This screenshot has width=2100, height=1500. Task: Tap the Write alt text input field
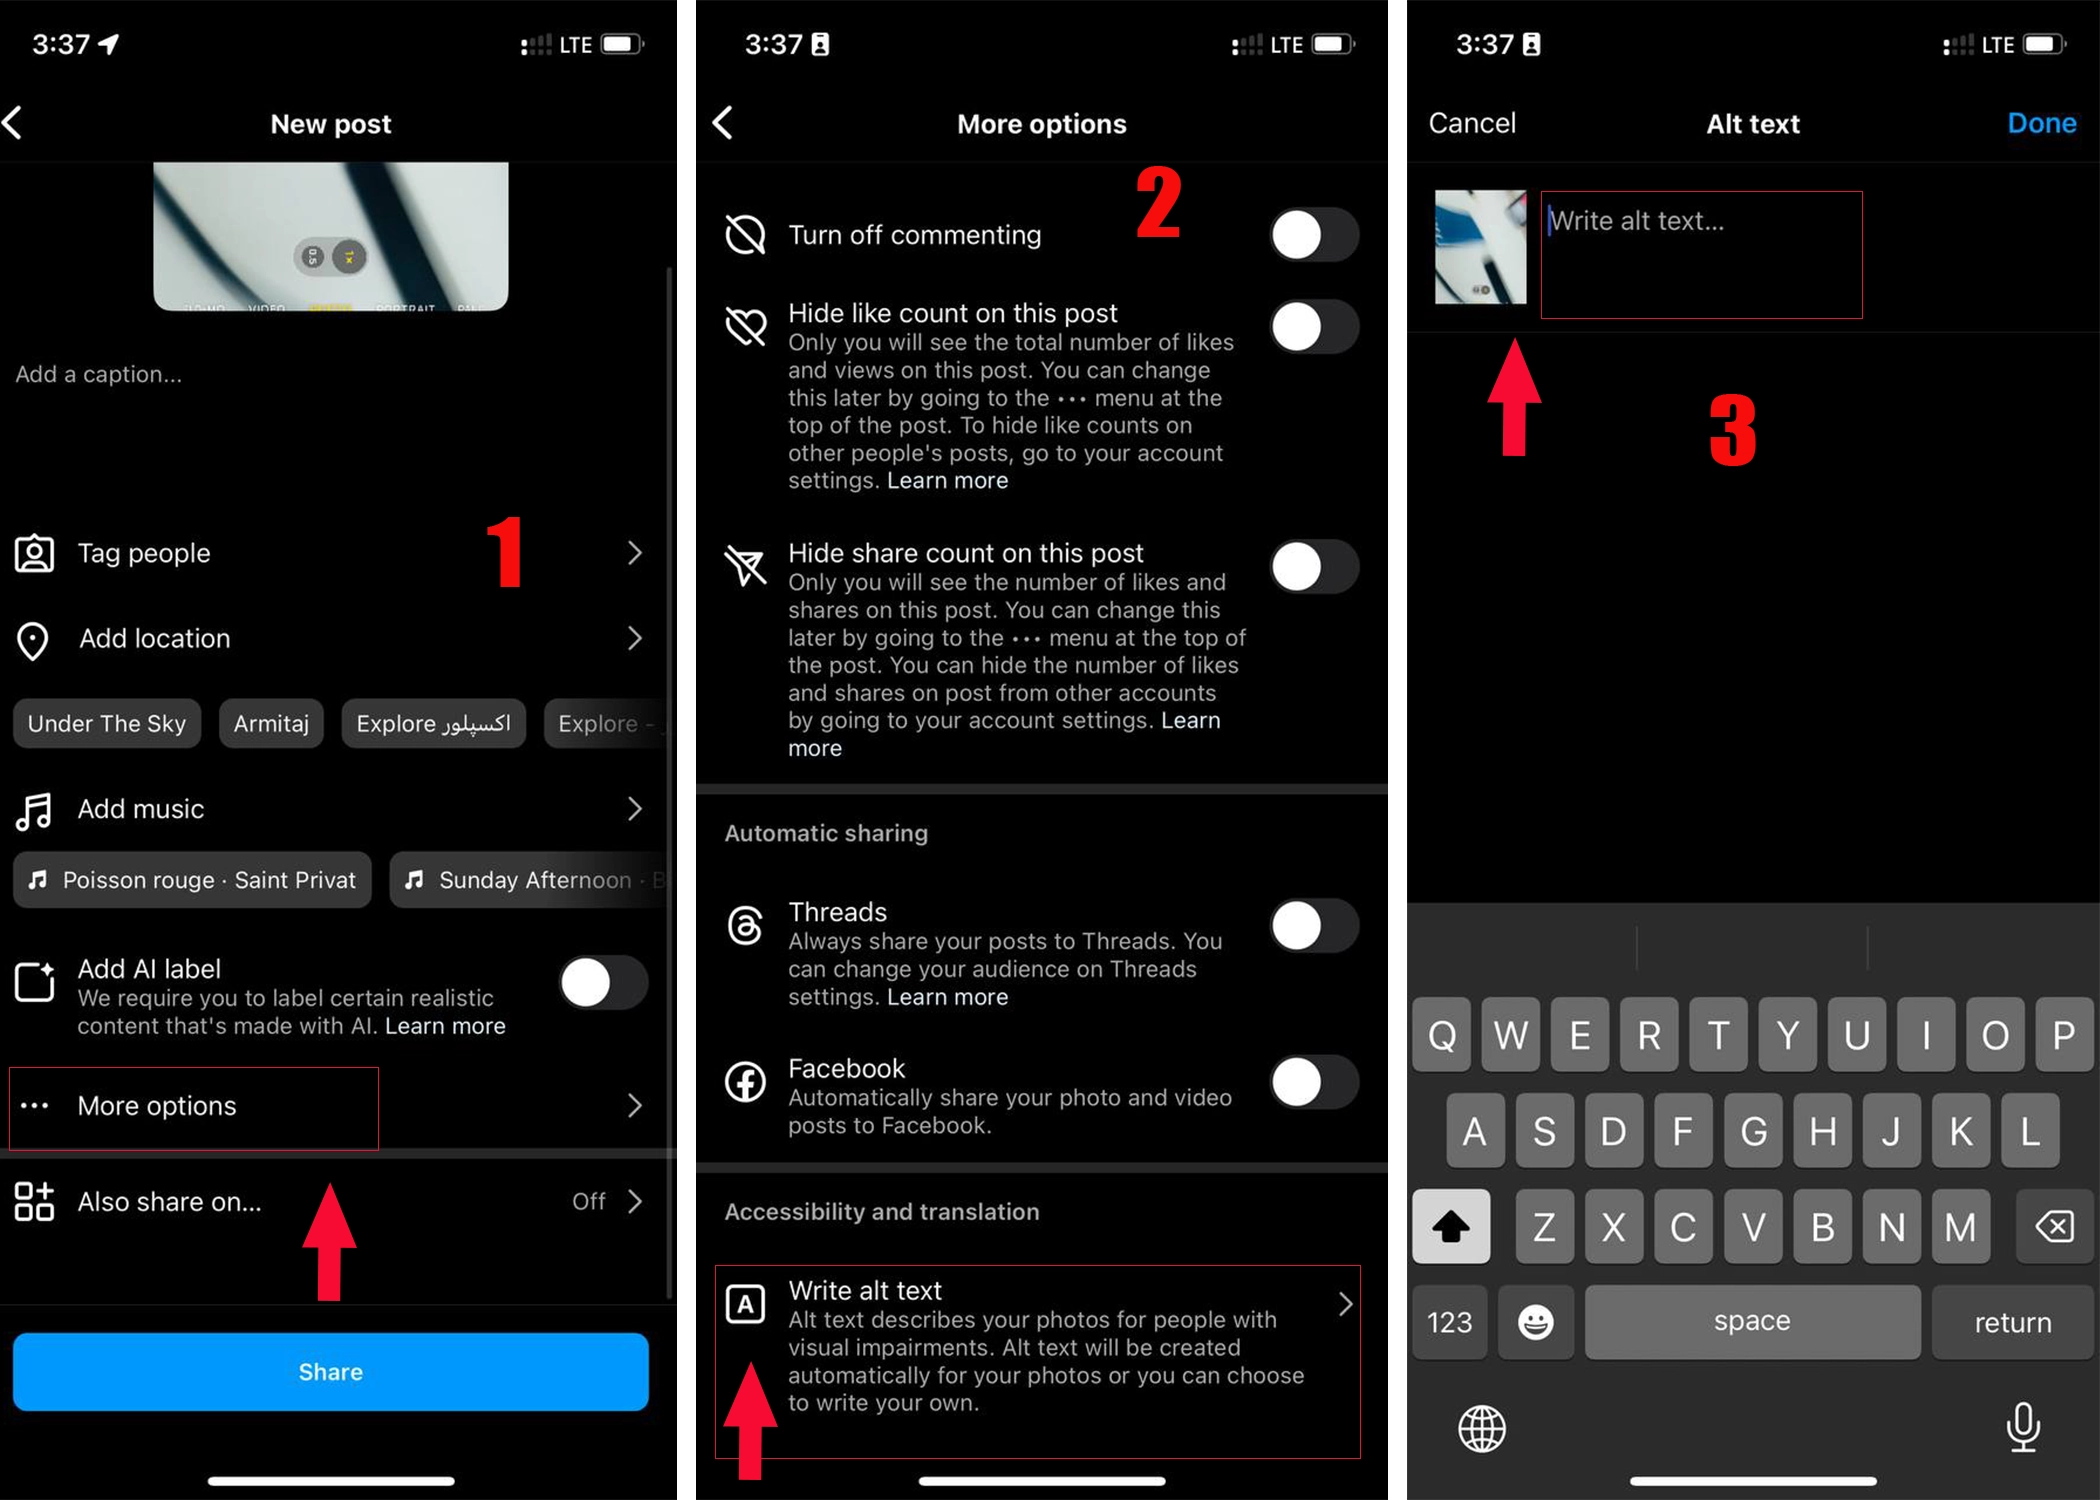tap(1704, 252)
